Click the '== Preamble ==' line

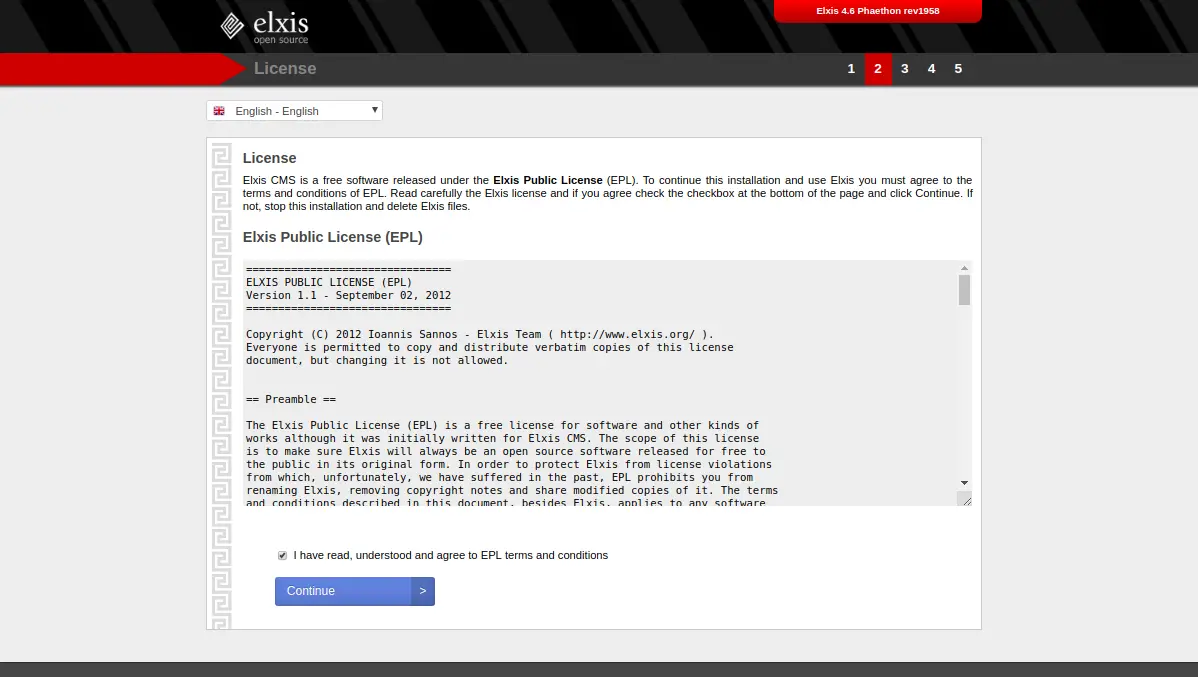[291, 399]
